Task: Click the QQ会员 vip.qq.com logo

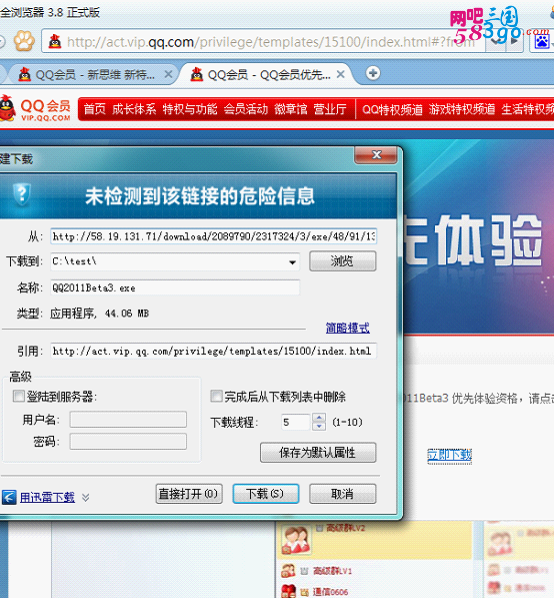Action: pos(36,109)
